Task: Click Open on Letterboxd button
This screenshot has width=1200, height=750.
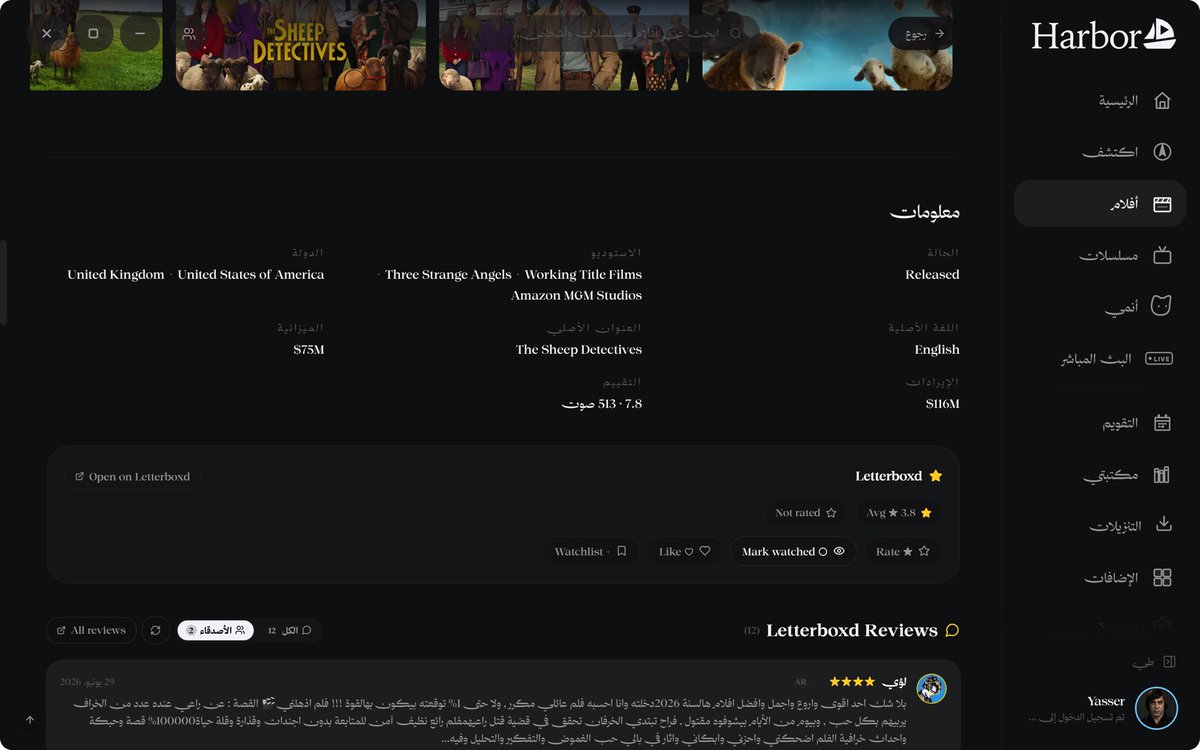Action: [x=133, y=477]
